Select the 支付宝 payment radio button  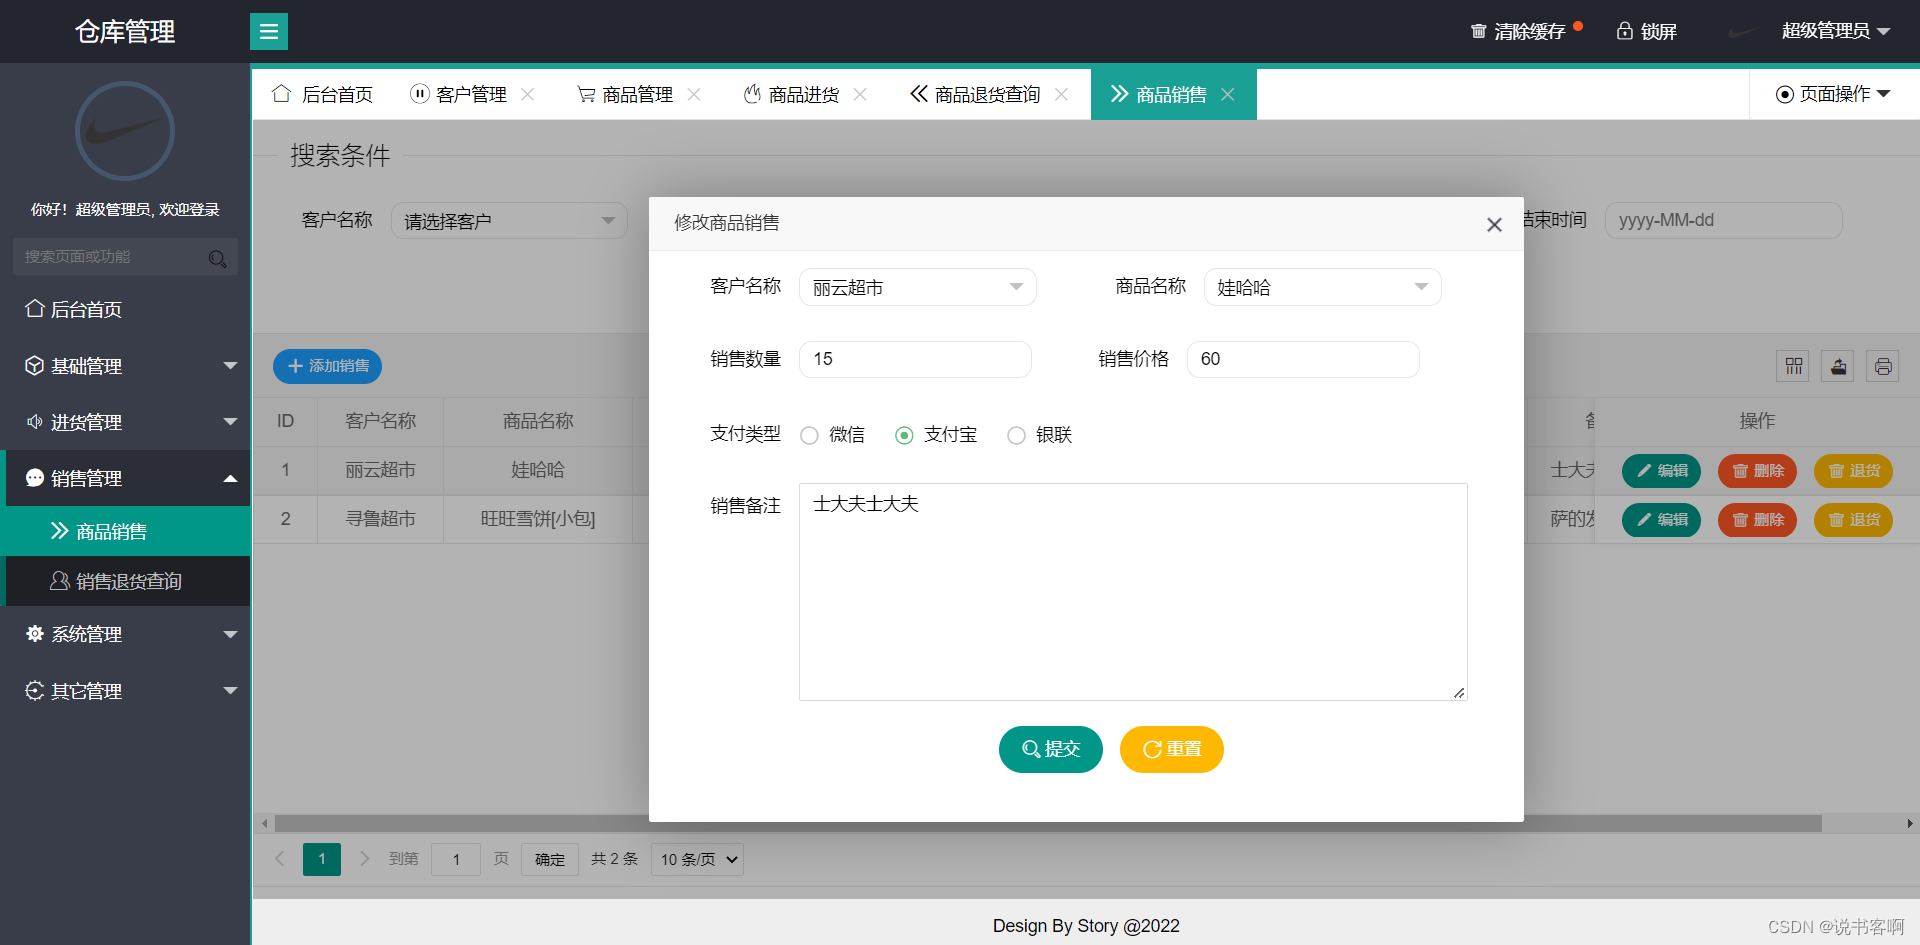pyautogui.click(x=904, y=435)
